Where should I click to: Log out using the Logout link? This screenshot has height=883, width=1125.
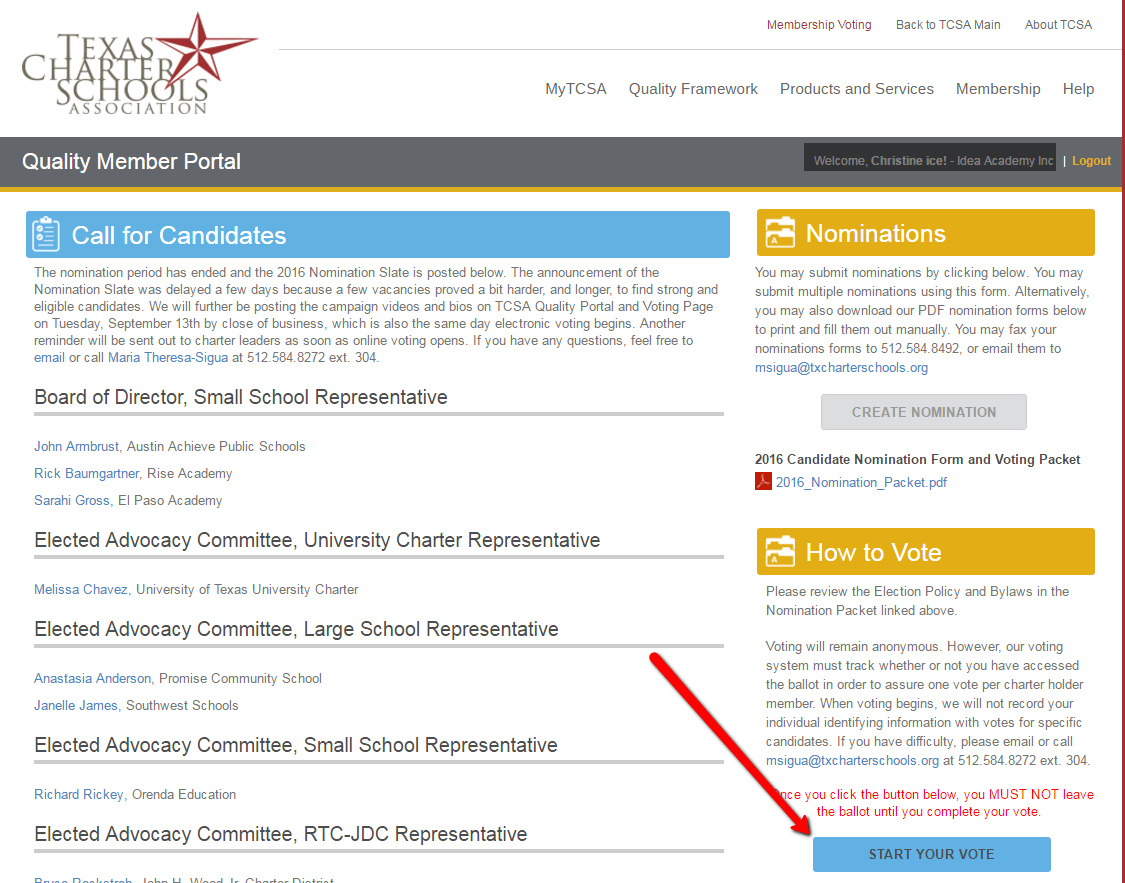1091,160
